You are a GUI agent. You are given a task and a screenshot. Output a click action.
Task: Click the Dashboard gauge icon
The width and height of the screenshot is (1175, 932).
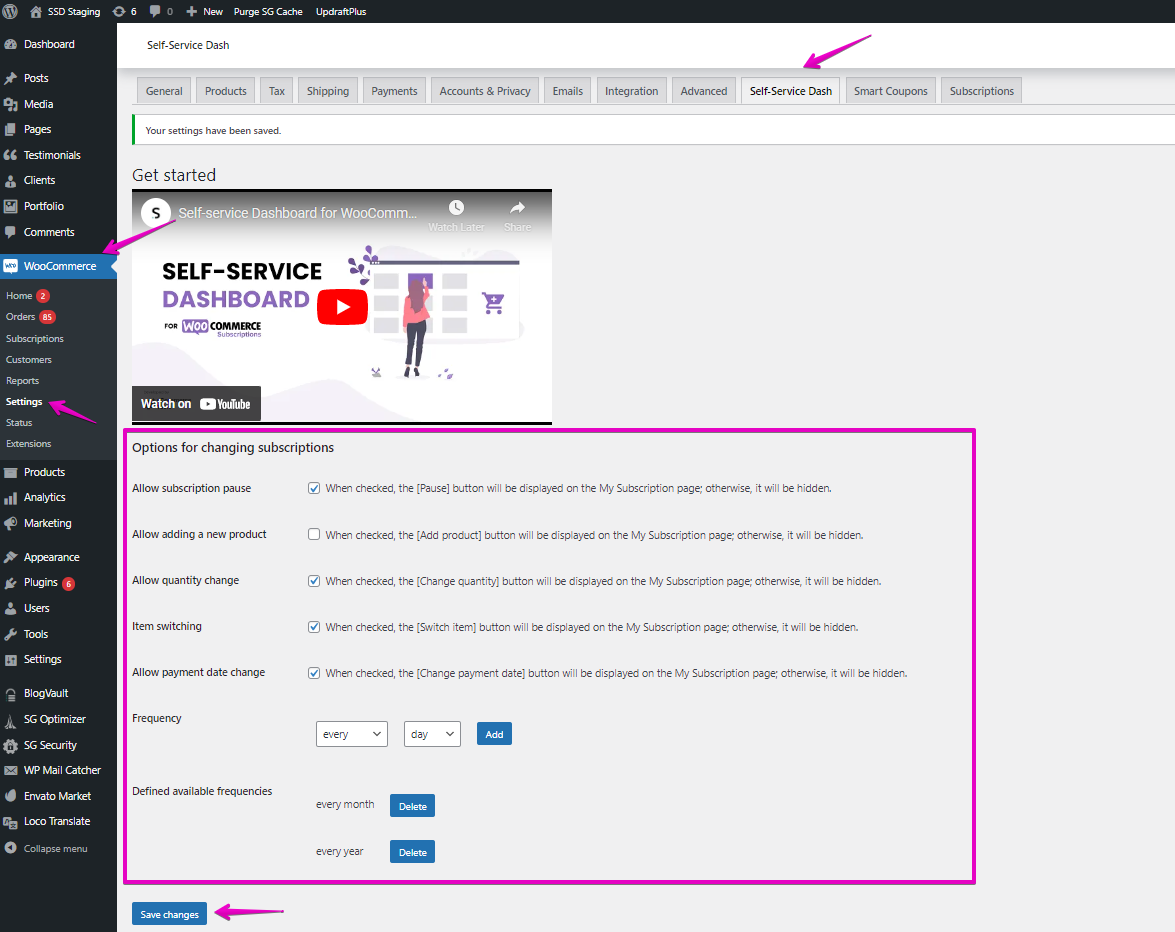coord(10,44)
